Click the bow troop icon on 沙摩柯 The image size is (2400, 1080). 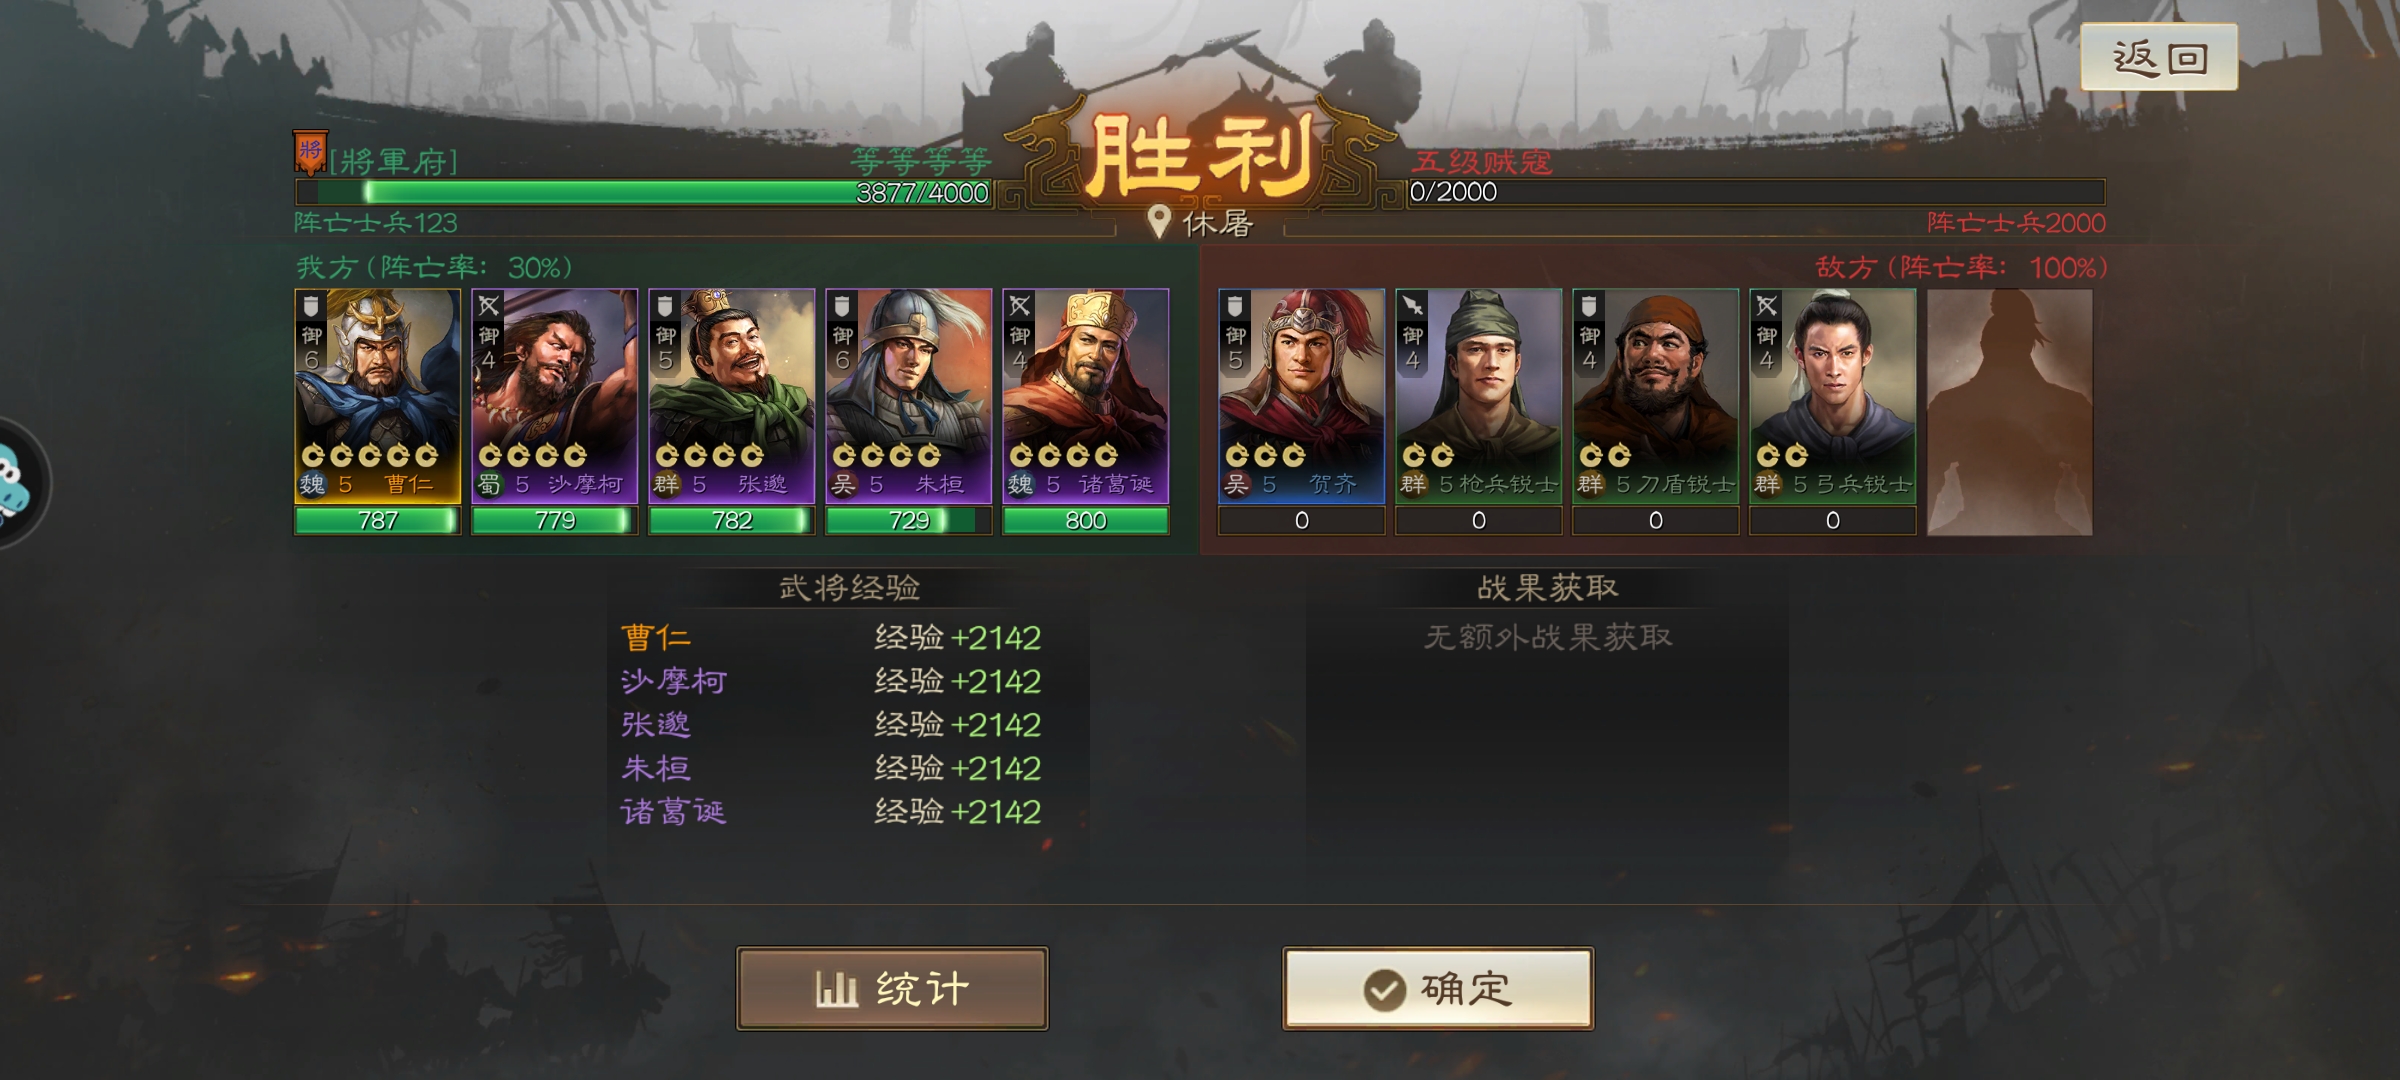[x=489, y=306]
